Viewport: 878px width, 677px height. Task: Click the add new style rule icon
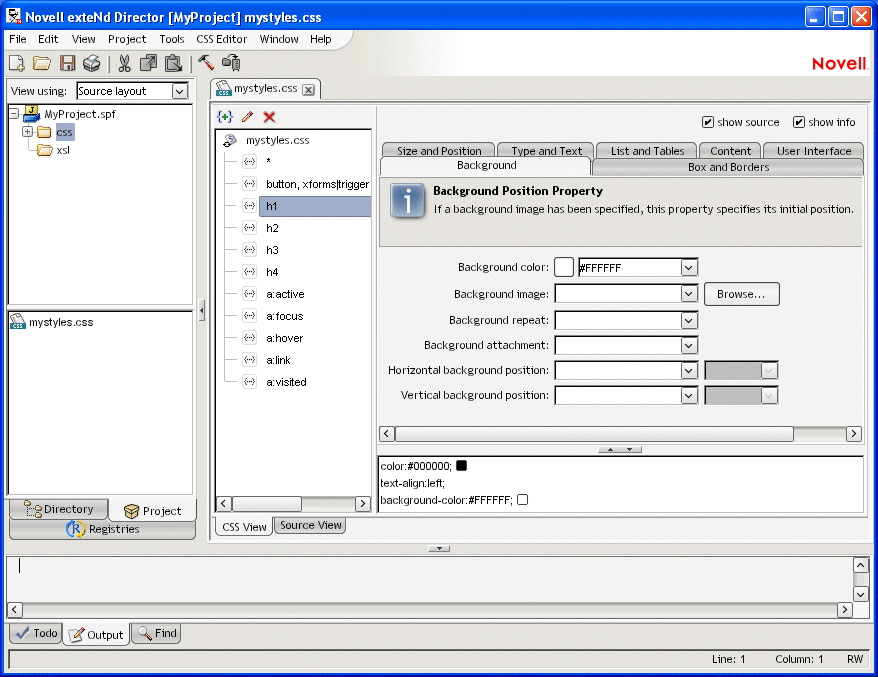coord(225,117)
